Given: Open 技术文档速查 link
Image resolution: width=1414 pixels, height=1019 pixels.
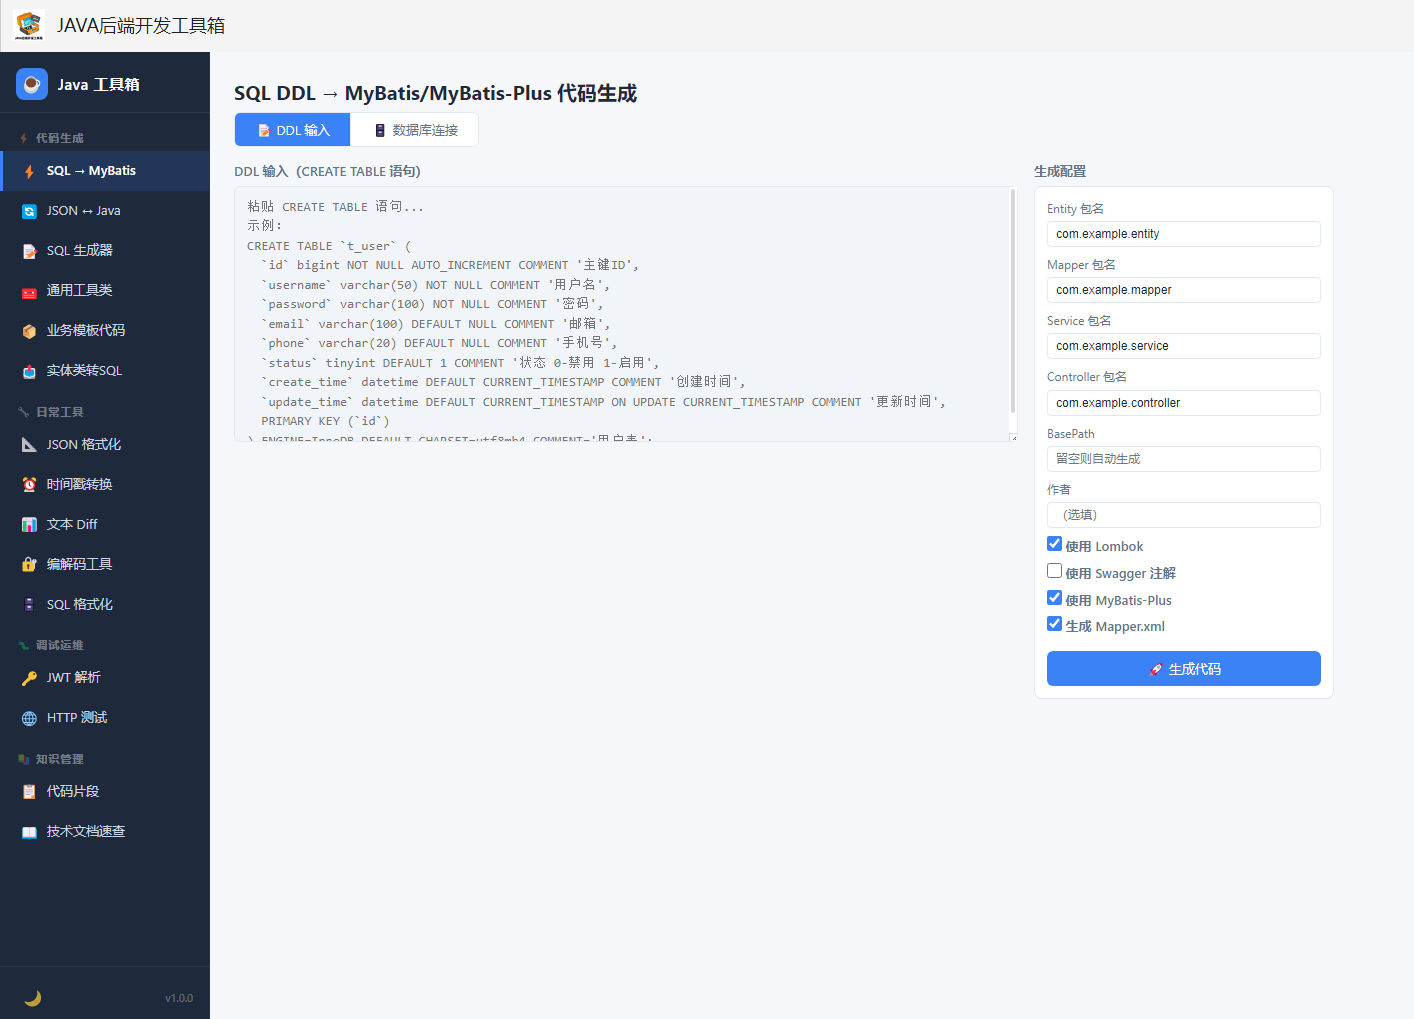Looking at the screenshot, I should [105, 831].
